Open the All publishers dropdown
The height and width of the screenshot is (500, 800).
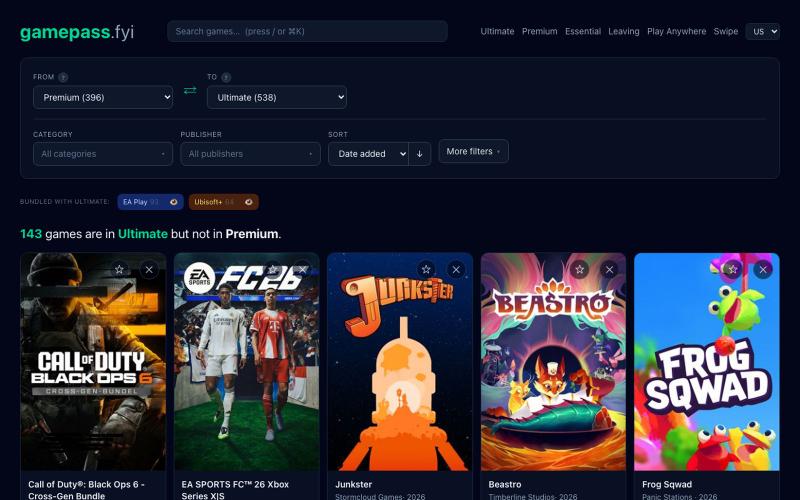pos(251,154)
